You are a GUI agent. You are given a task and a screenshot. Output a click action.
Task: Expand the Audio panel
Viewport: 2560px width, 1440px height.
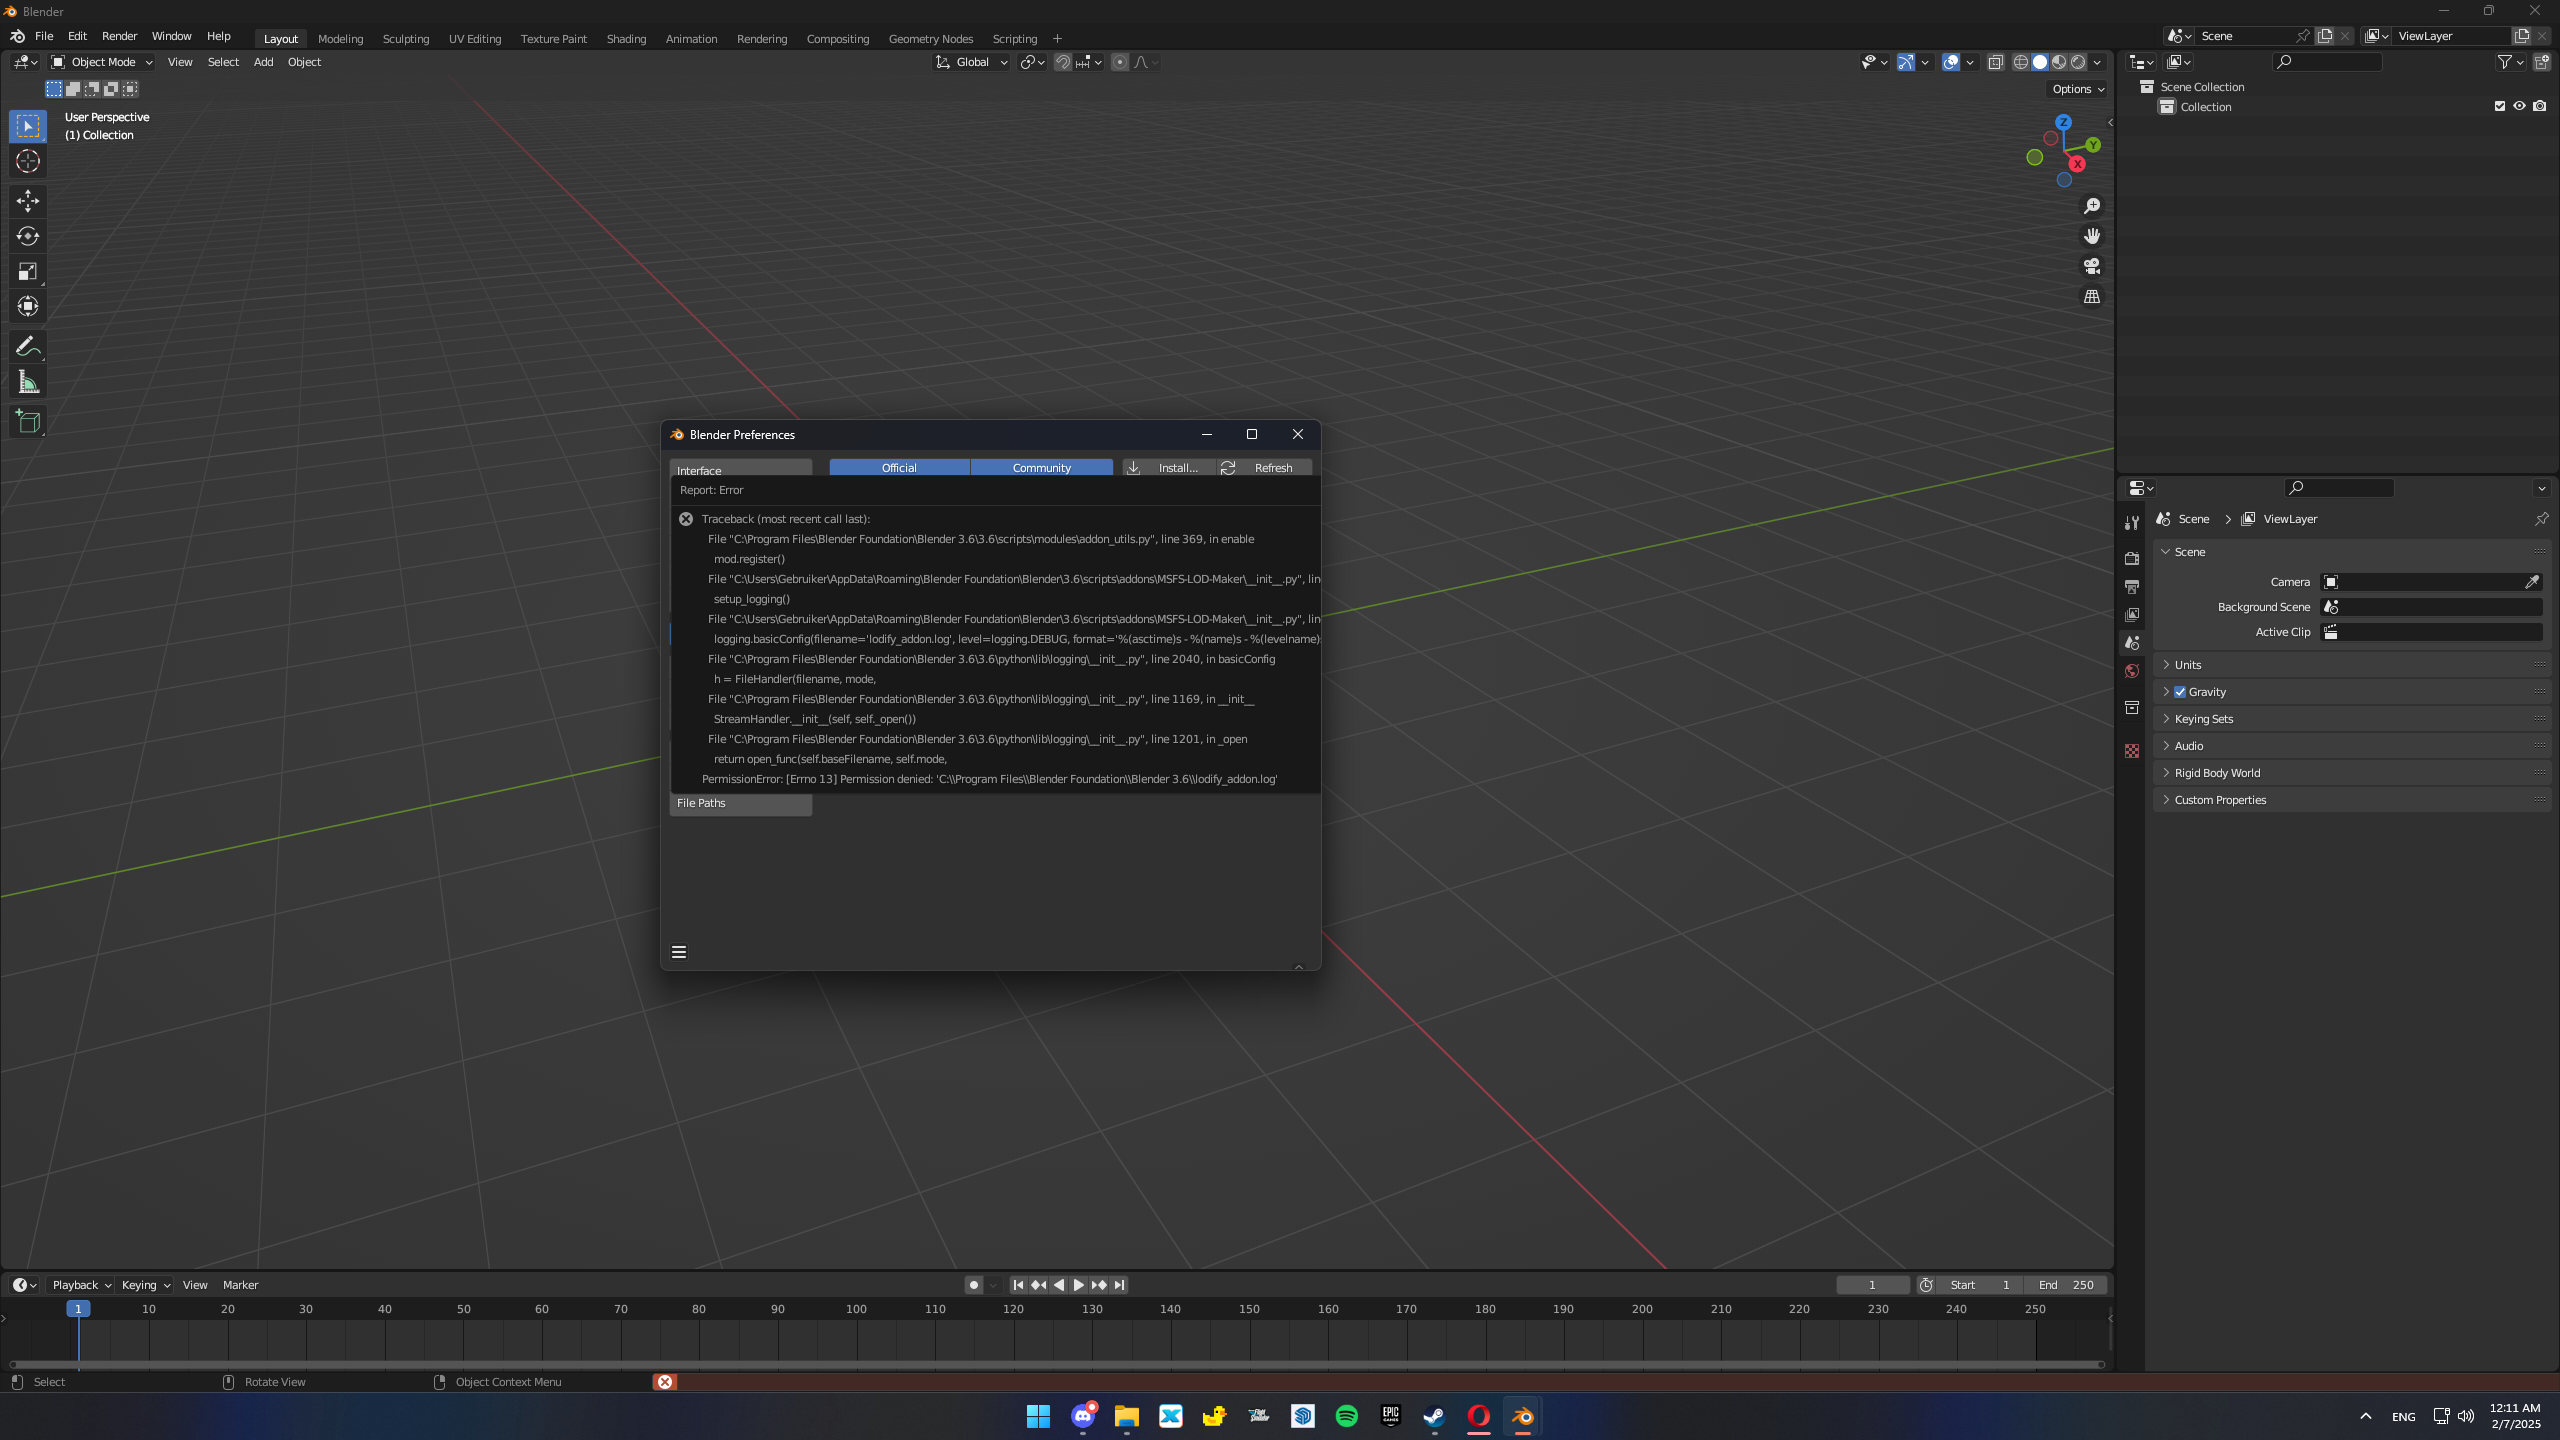pos(2352,746)
